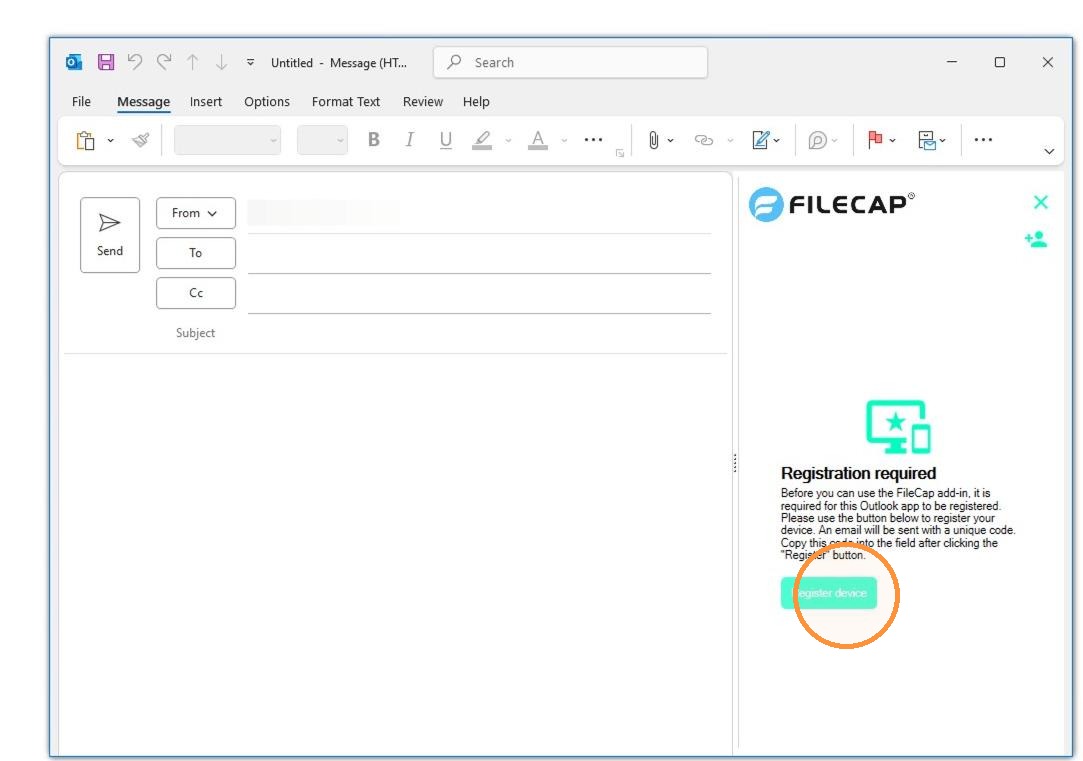1083x761 pixels.
Task: Click the red Follow Up flag icon
Action: (x=875, y=140)
